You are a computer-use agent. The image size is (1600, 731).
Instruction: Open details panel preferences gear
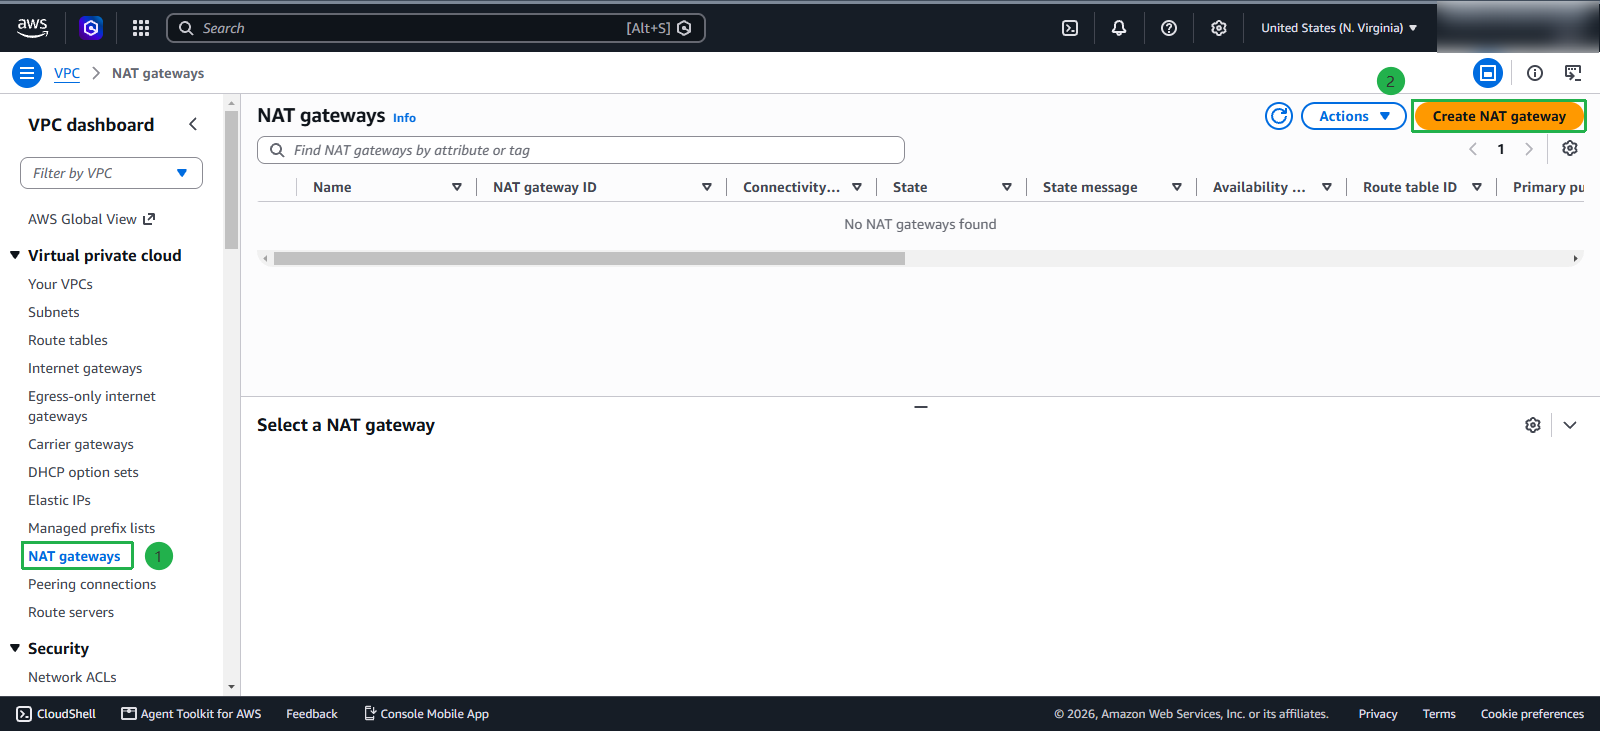(x=1533, y=425)
